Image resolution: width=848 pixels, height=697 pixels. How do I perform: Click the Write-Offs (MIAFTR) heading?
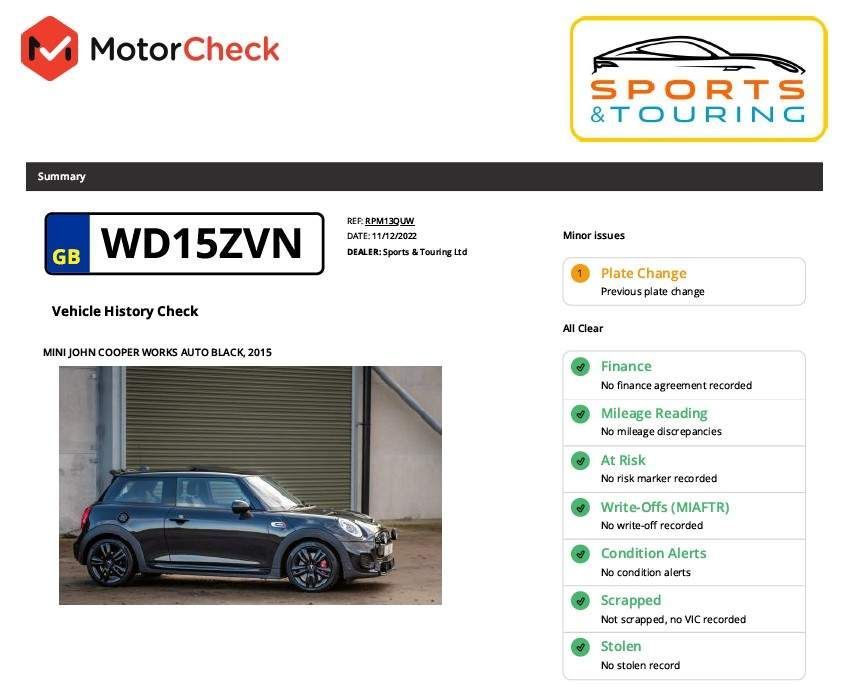tap(665, 507)
